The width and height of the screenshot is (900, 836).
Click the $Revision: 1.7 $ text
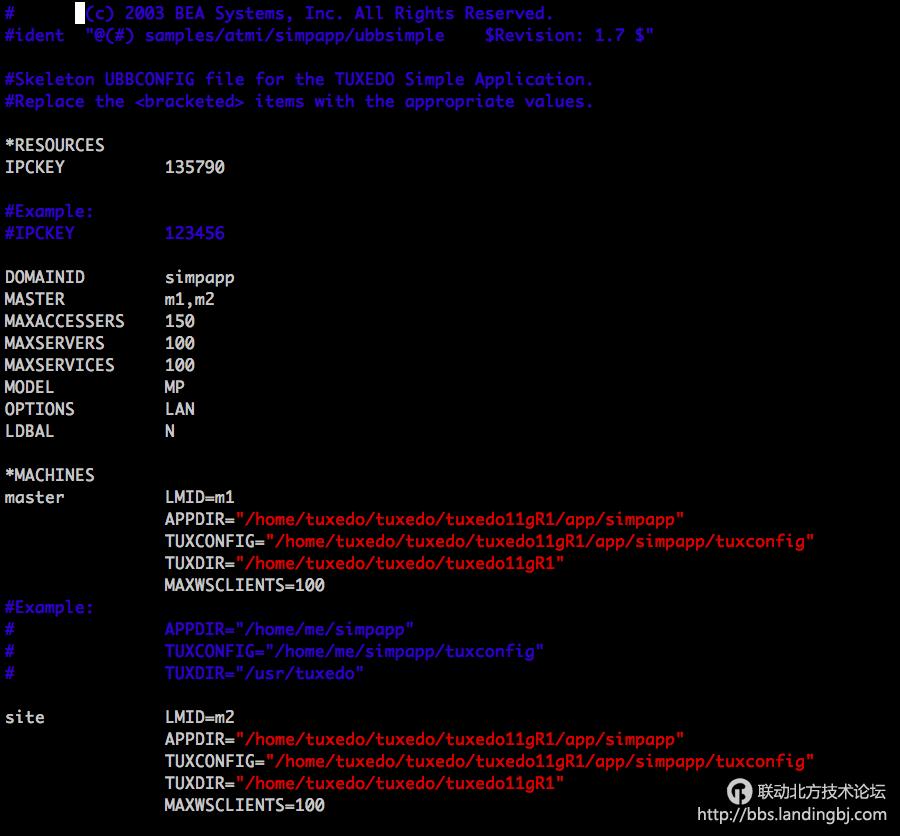569,35
